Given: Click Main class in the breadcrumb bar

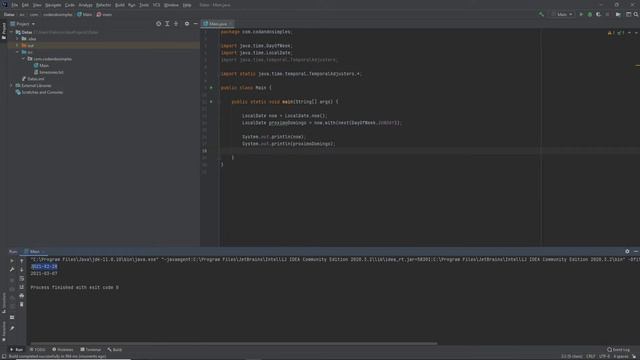Looking at the screenshot, I should [84, 14].
